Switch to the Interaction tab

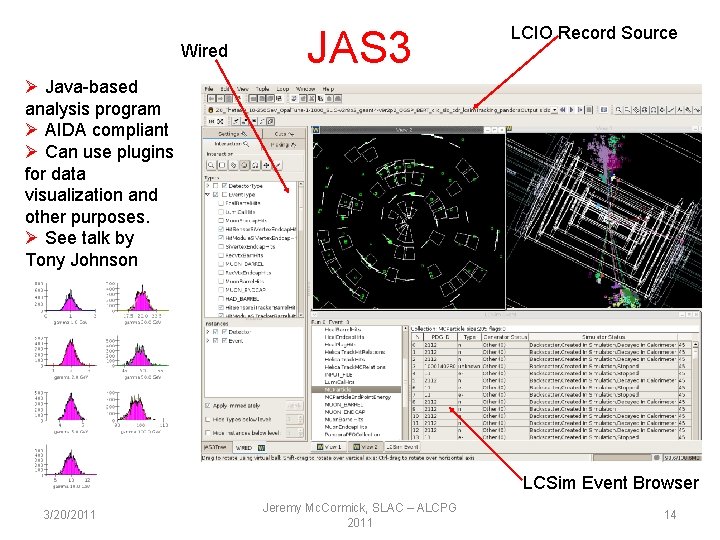click(232, 144)
